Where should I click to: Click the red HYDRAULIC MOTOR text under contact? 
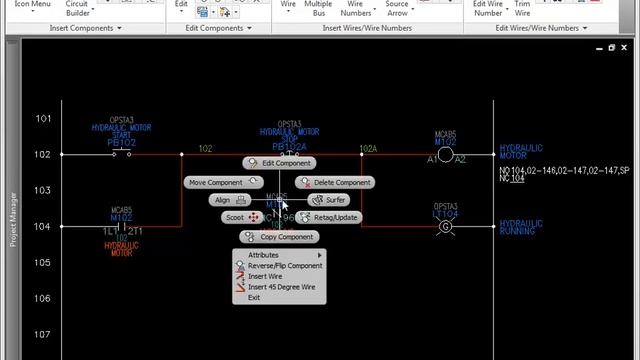(x=121, y=249)
